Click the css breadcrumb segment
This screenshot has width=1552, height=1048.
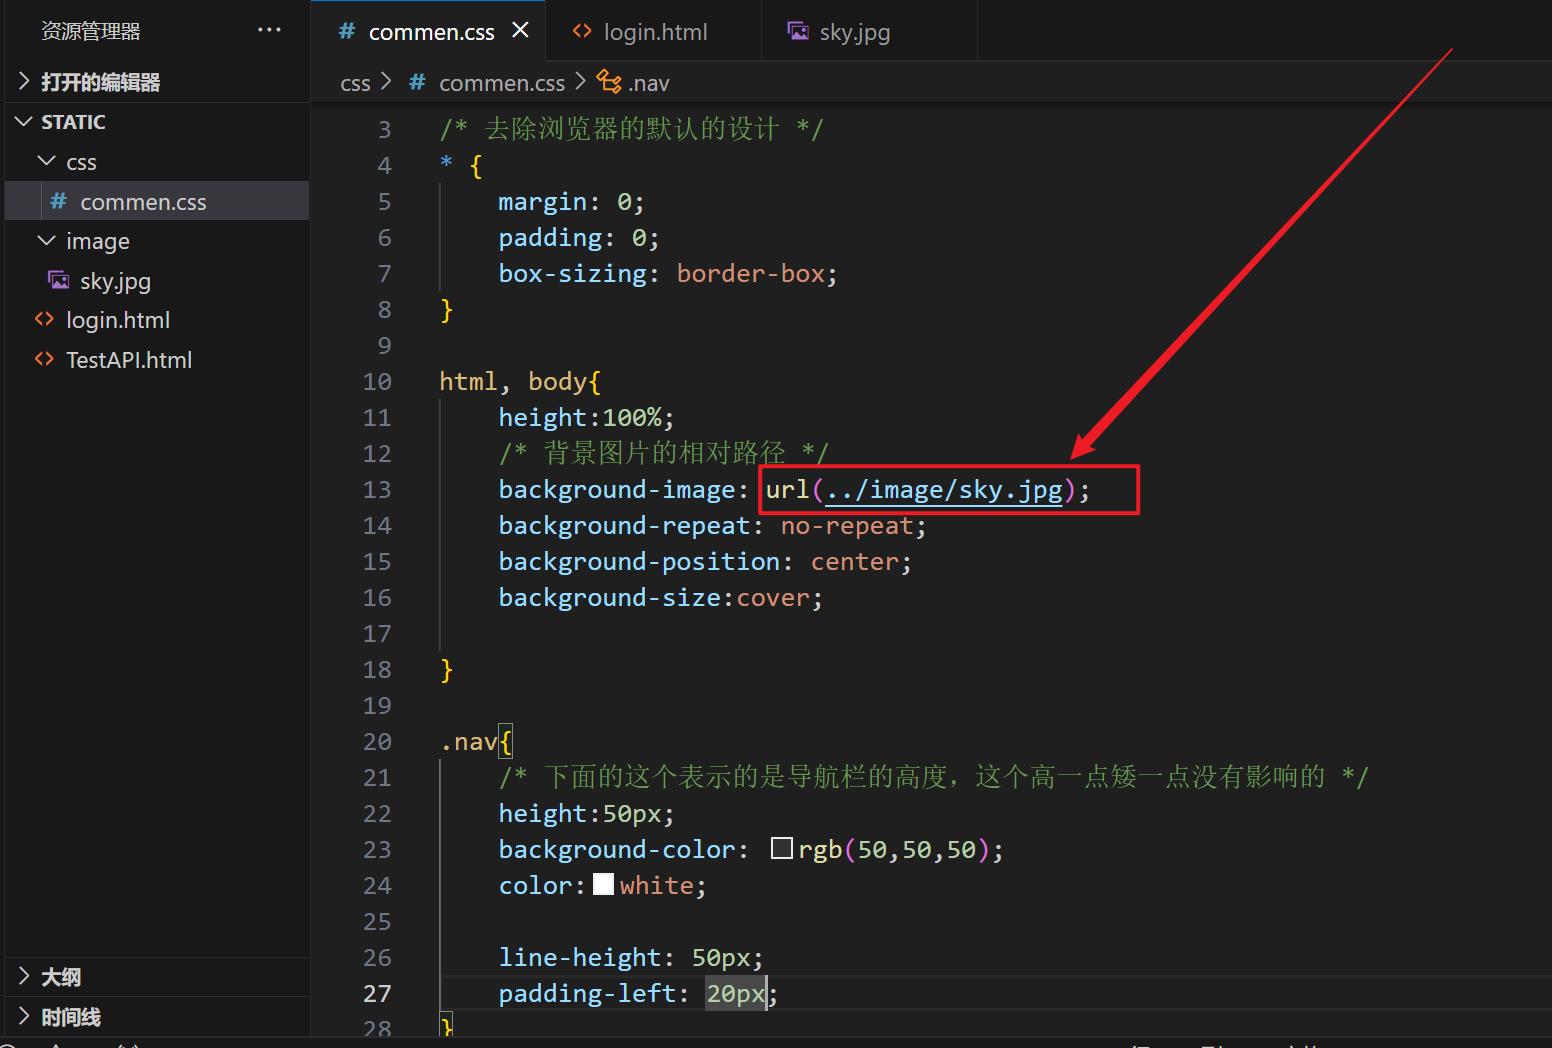coord(355,83)
